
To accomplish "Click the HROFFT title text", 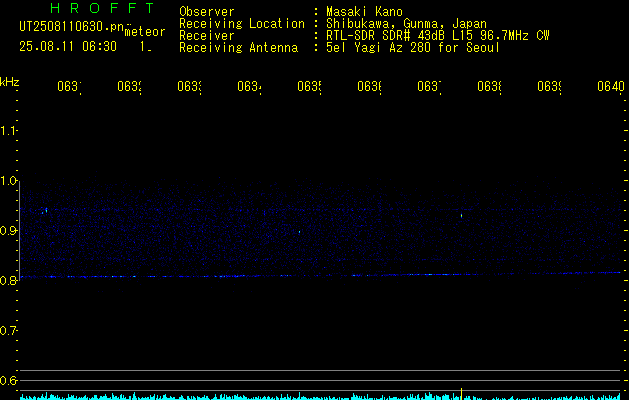I will coord(102,8).
